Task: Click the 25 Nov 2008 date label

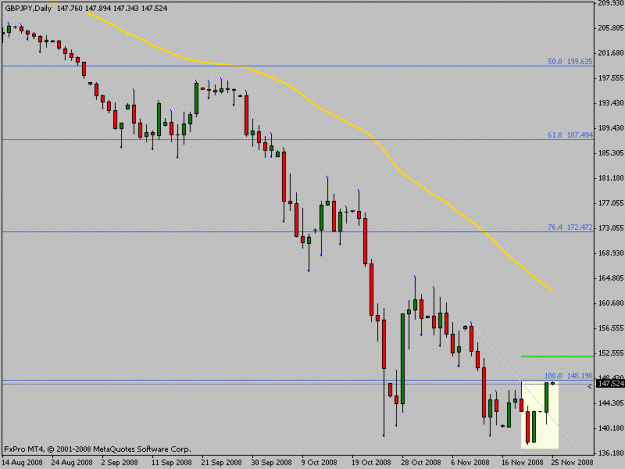Action: pos(572,462)
